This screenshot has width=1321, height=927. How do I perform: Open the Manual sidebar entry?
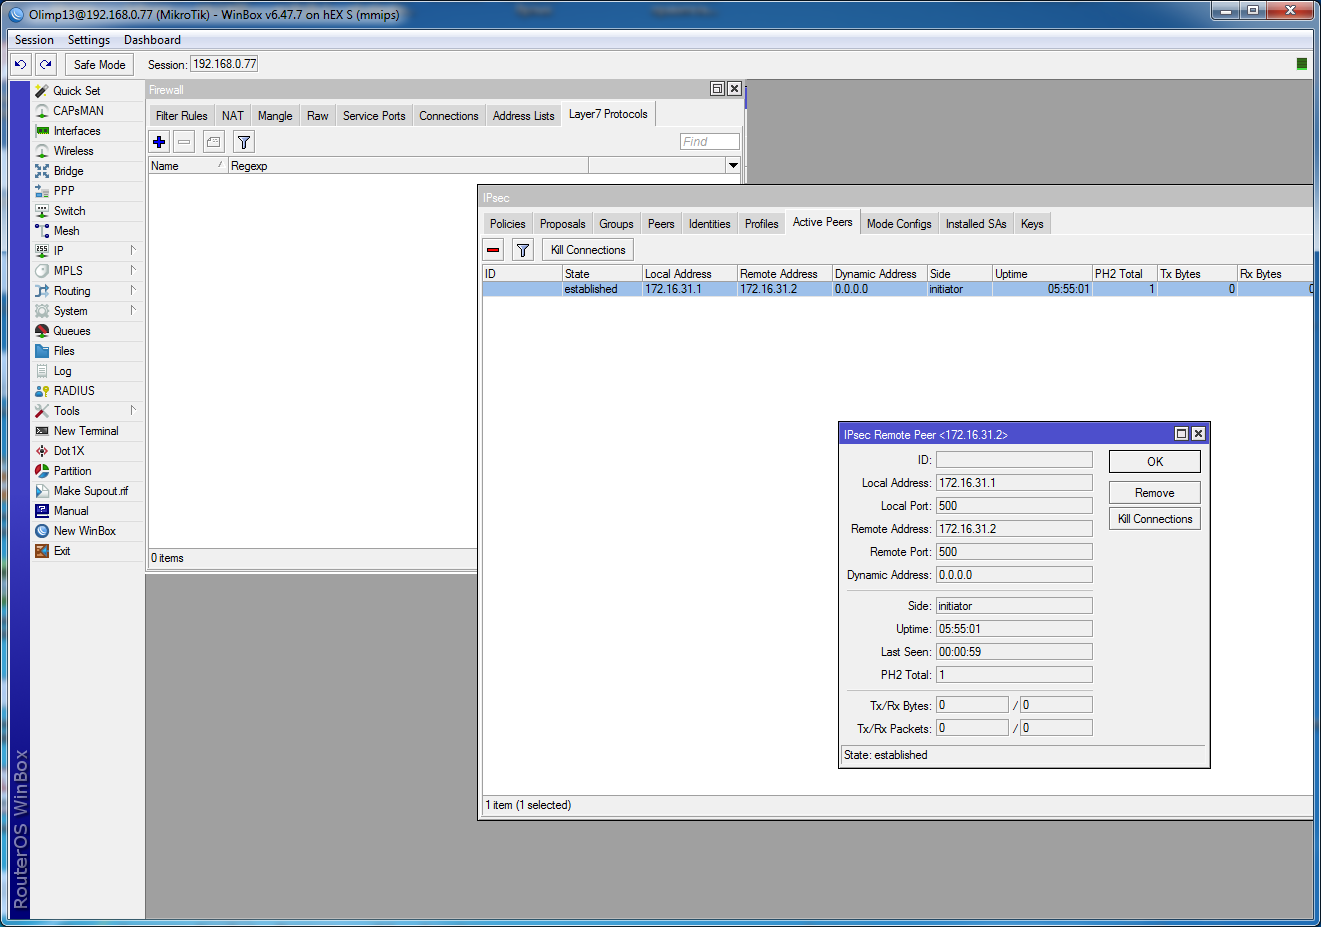tap(71, 511)
